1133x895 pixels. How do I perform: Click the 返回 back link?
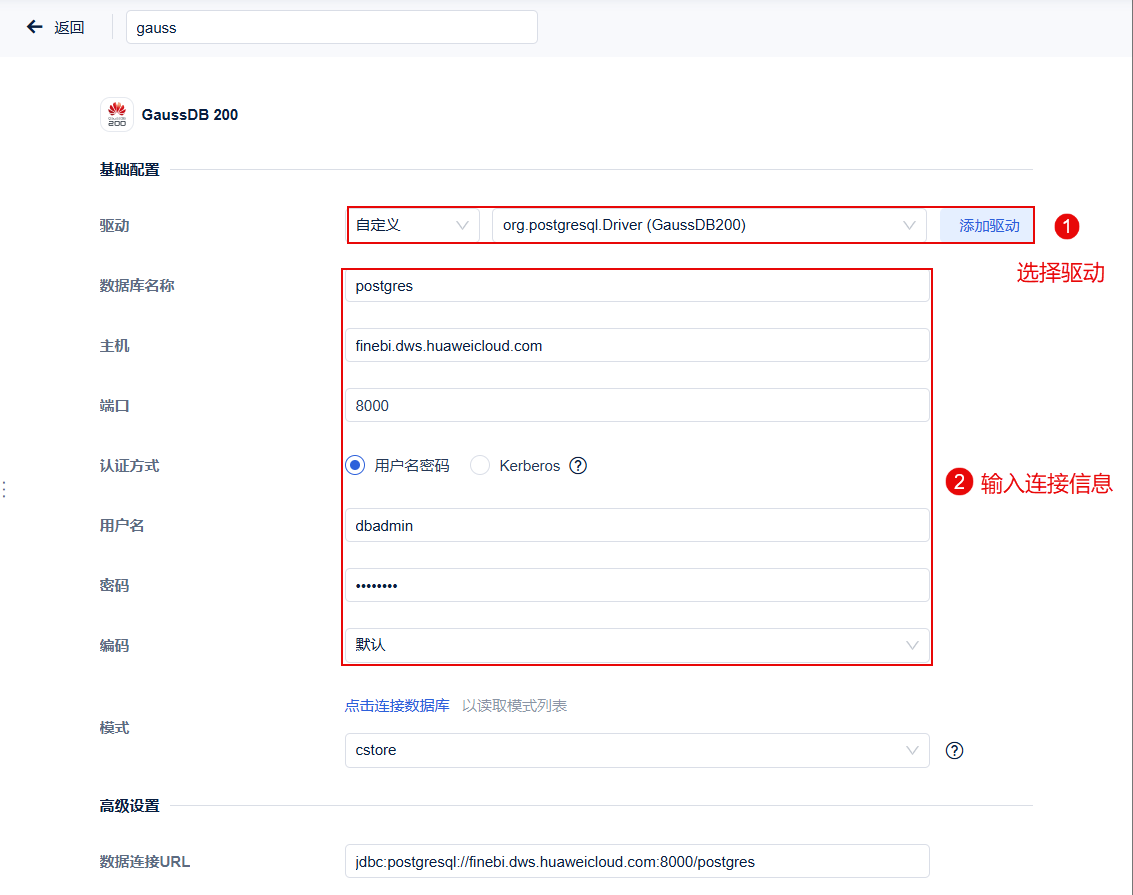69,27
